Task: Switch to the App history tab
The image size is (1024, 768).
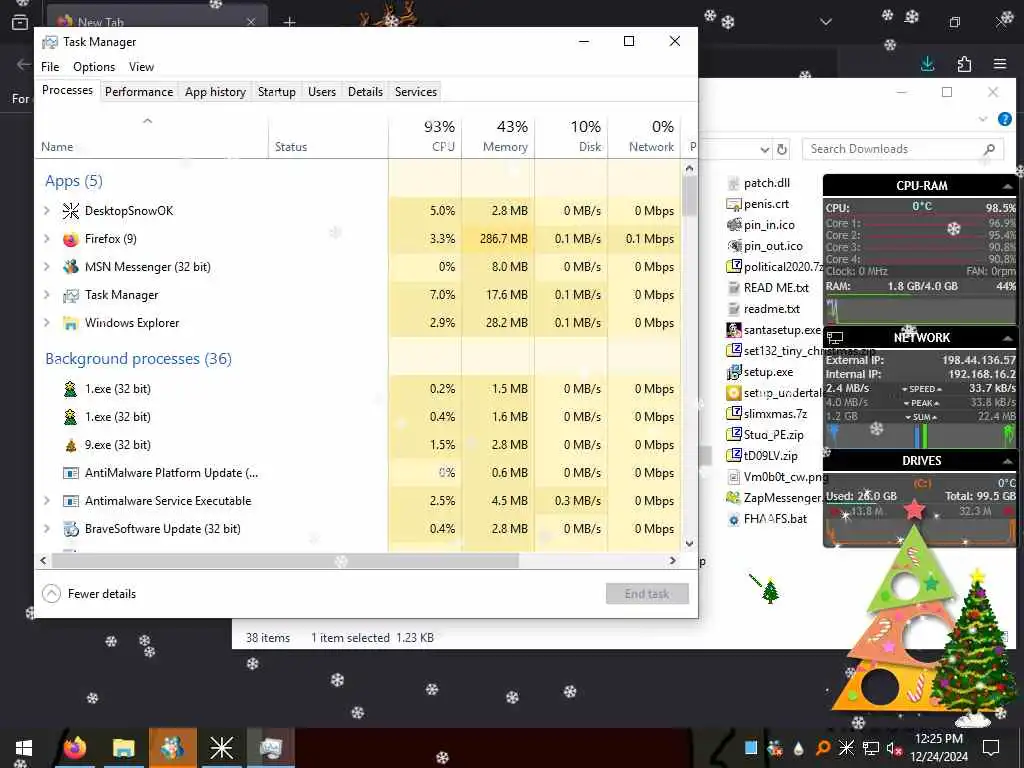Action: pos(216,92)
